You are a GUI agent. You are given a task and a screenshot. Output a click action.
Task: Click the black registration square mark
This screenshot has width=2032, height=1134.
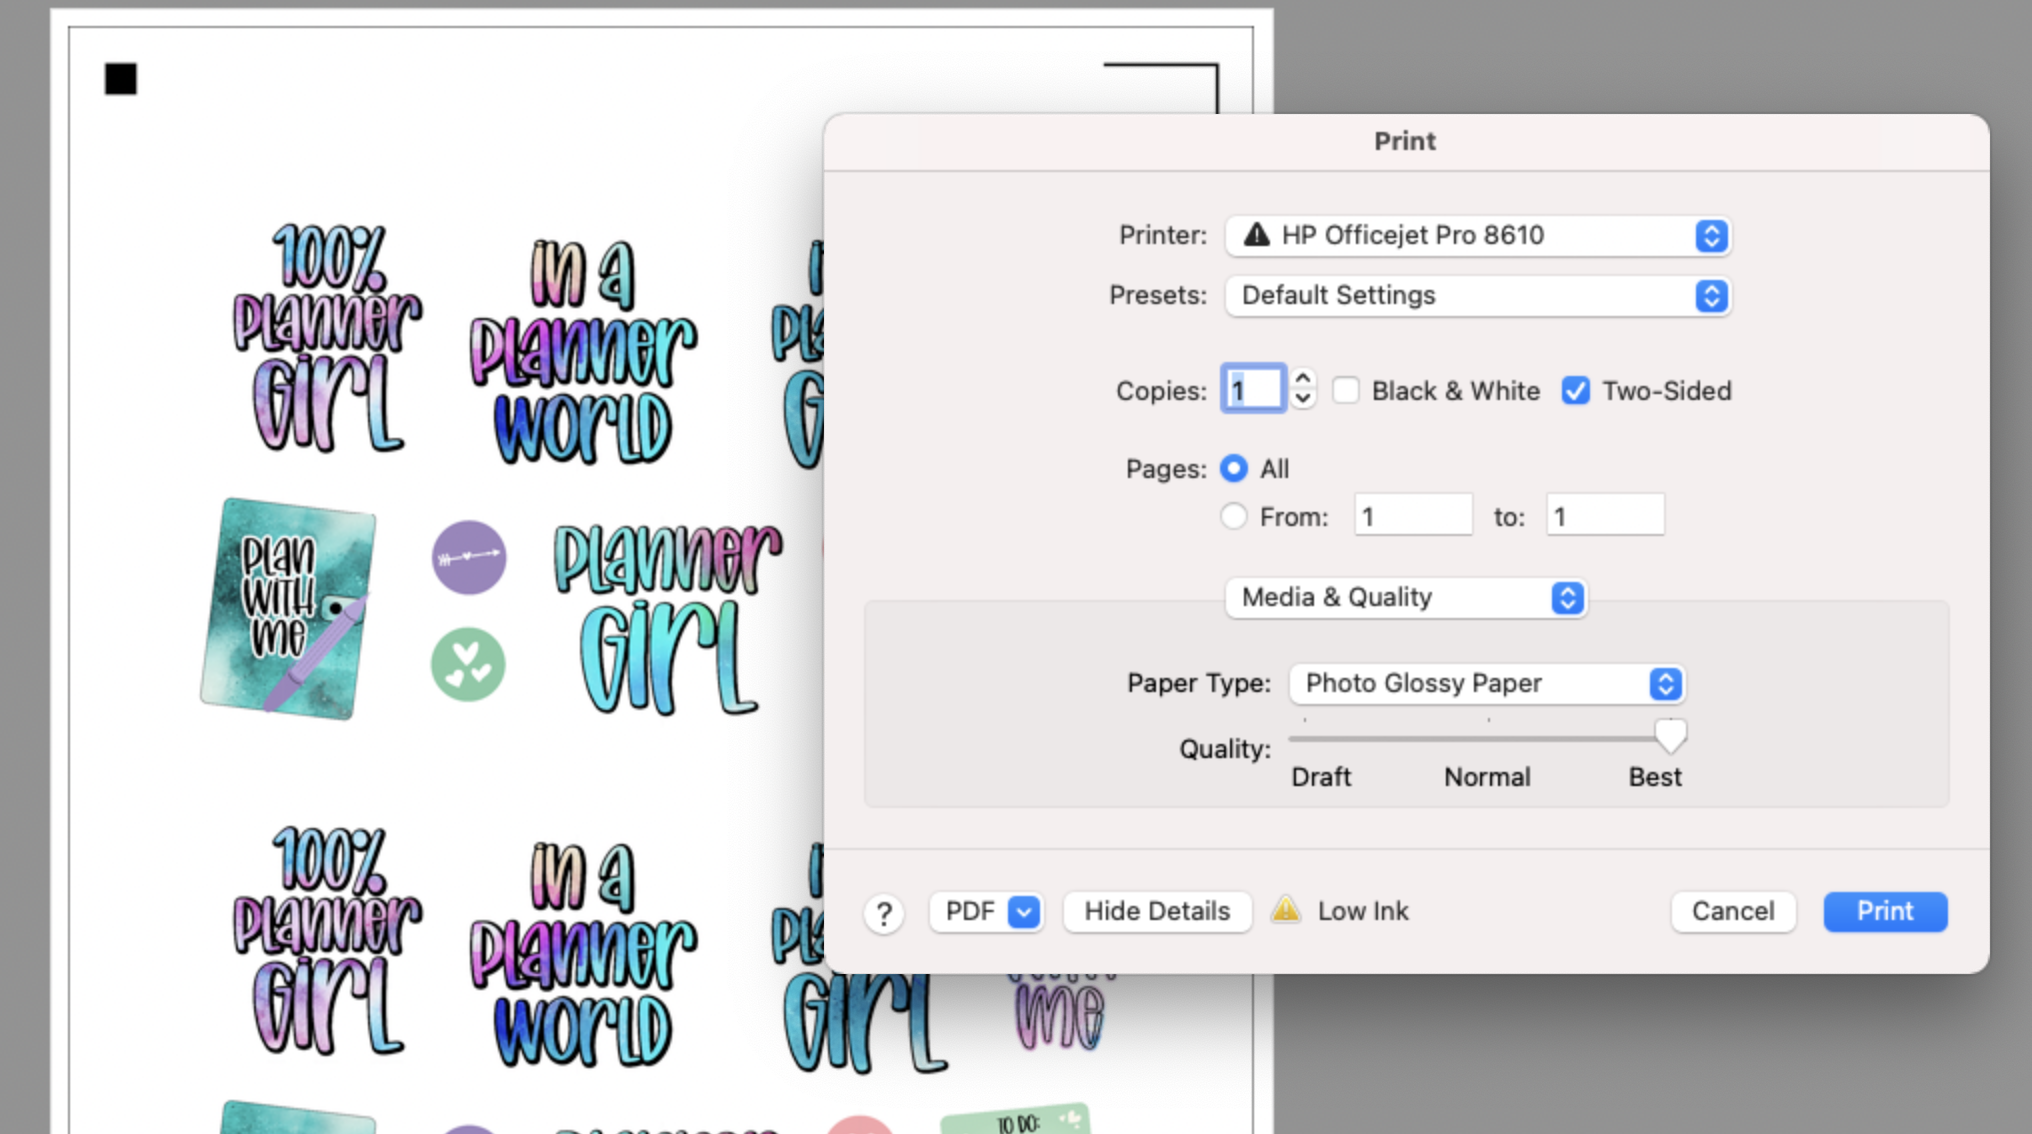click(120, 79)
